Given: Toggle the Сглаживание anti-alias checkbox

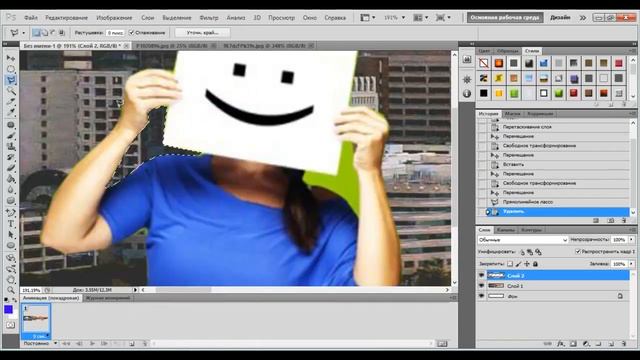Looking at the screenshot, I should click(x=131, y=32).
